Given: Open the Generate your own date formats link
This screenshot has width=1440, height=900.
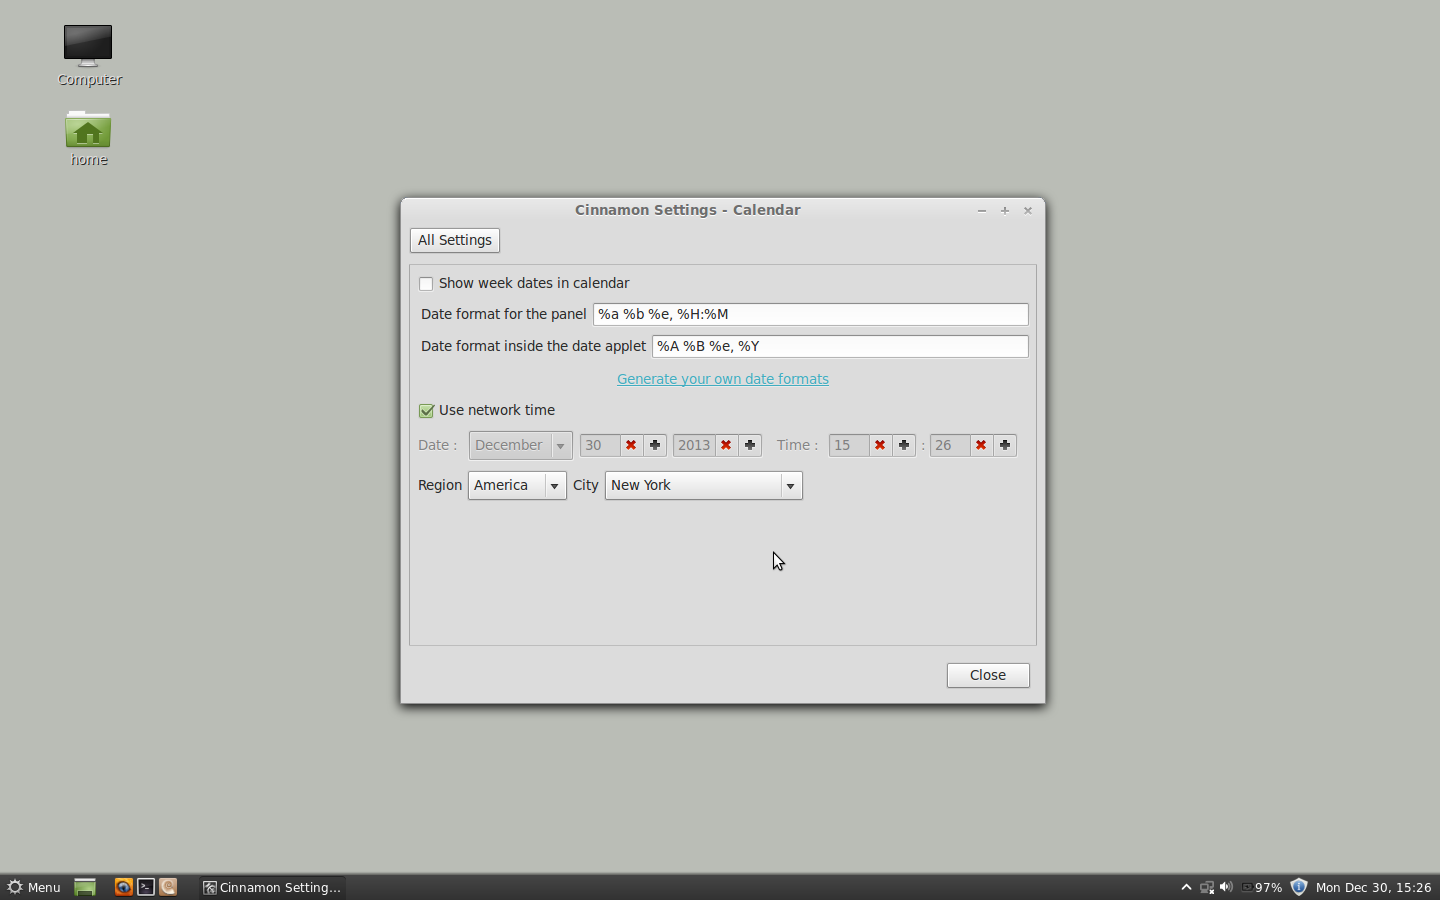Looking at the screenshot, I should click(723, 379).
